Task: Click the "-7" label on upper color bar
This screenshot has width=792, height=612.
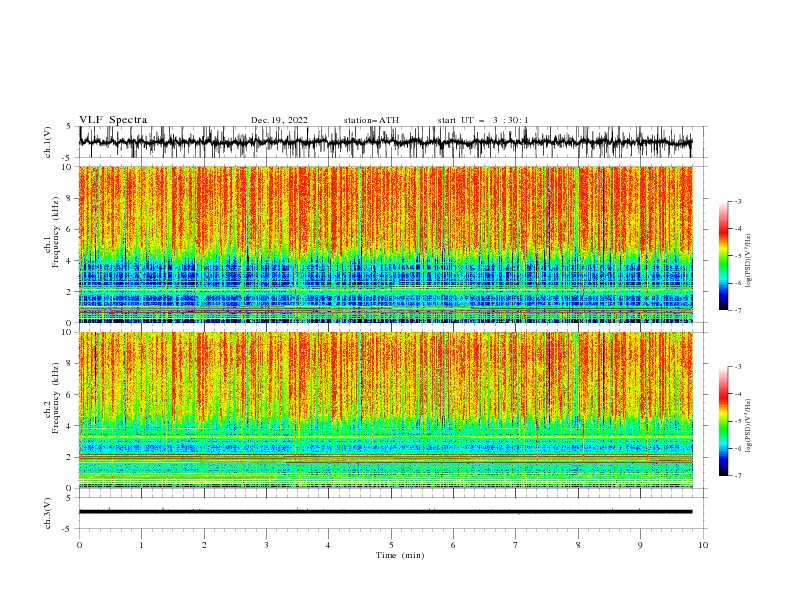Action: tap(737, 310)
